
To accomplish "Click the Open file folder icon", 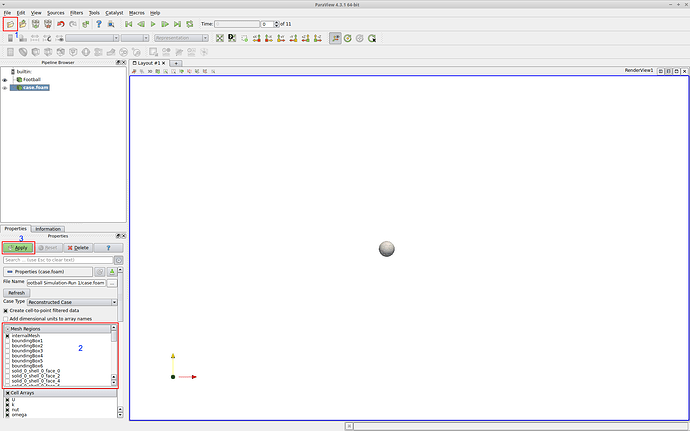I will (x=10, y=24).
